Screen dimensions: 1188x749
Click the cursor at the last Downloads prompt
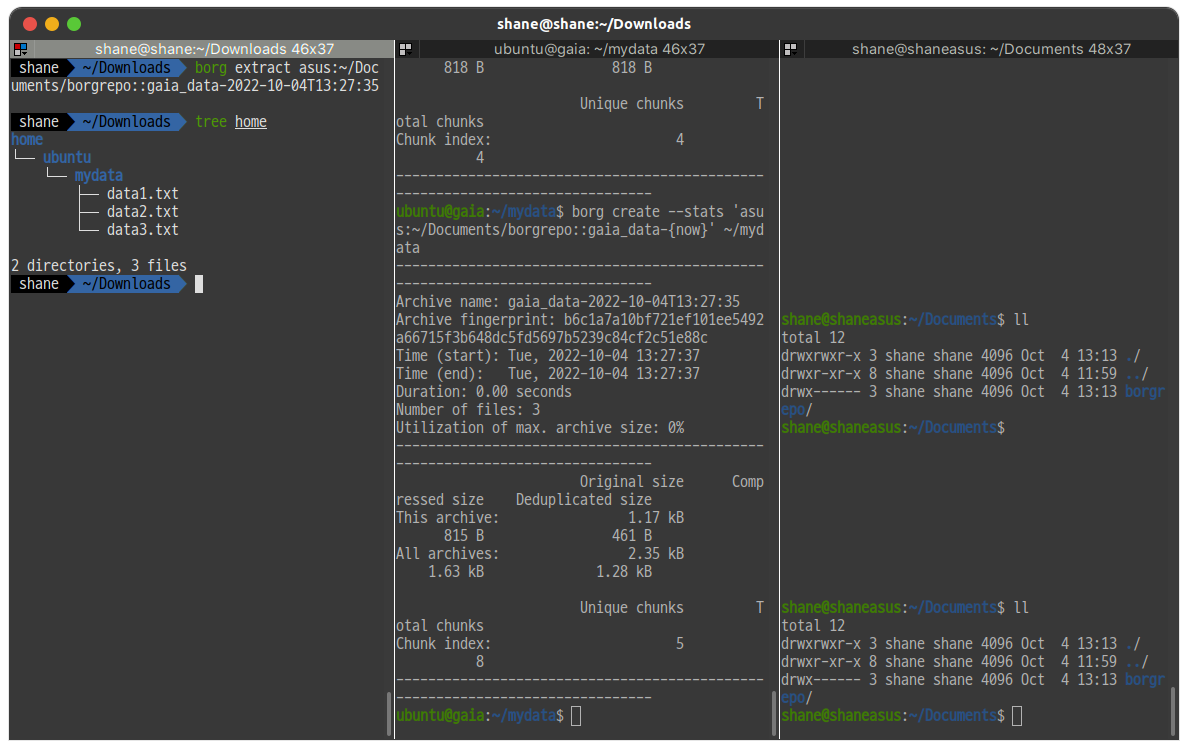[x=199, y=284]
